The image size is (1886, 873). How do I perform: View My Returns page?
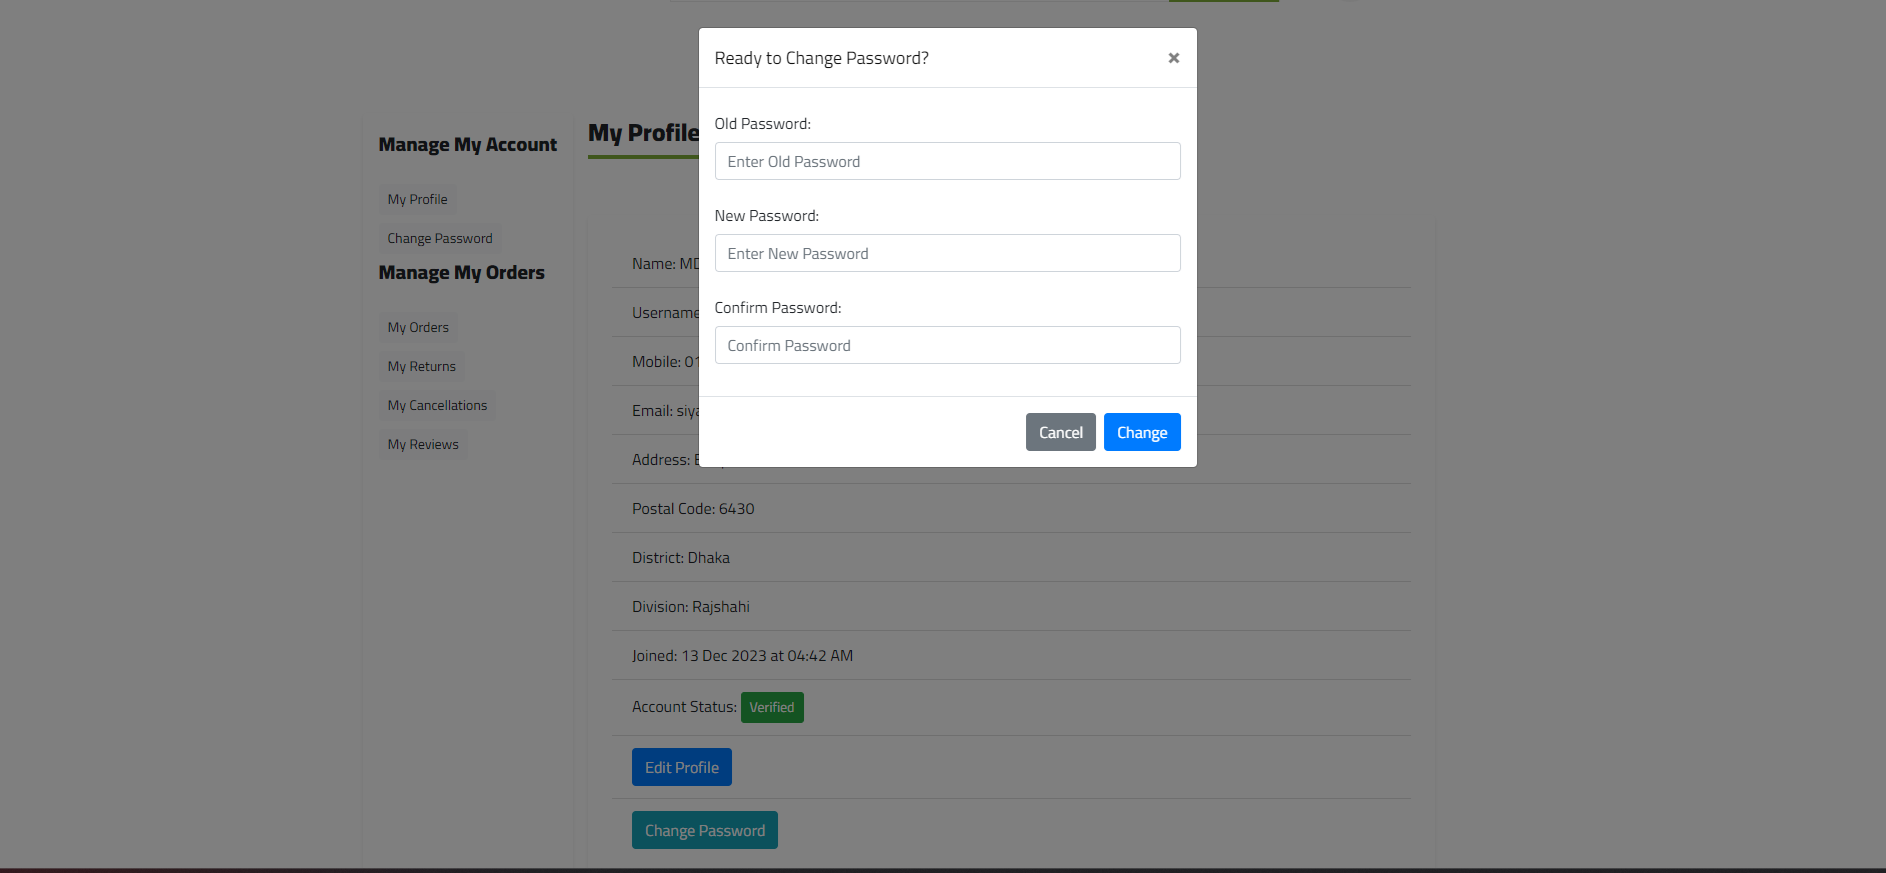pos(421,366)
